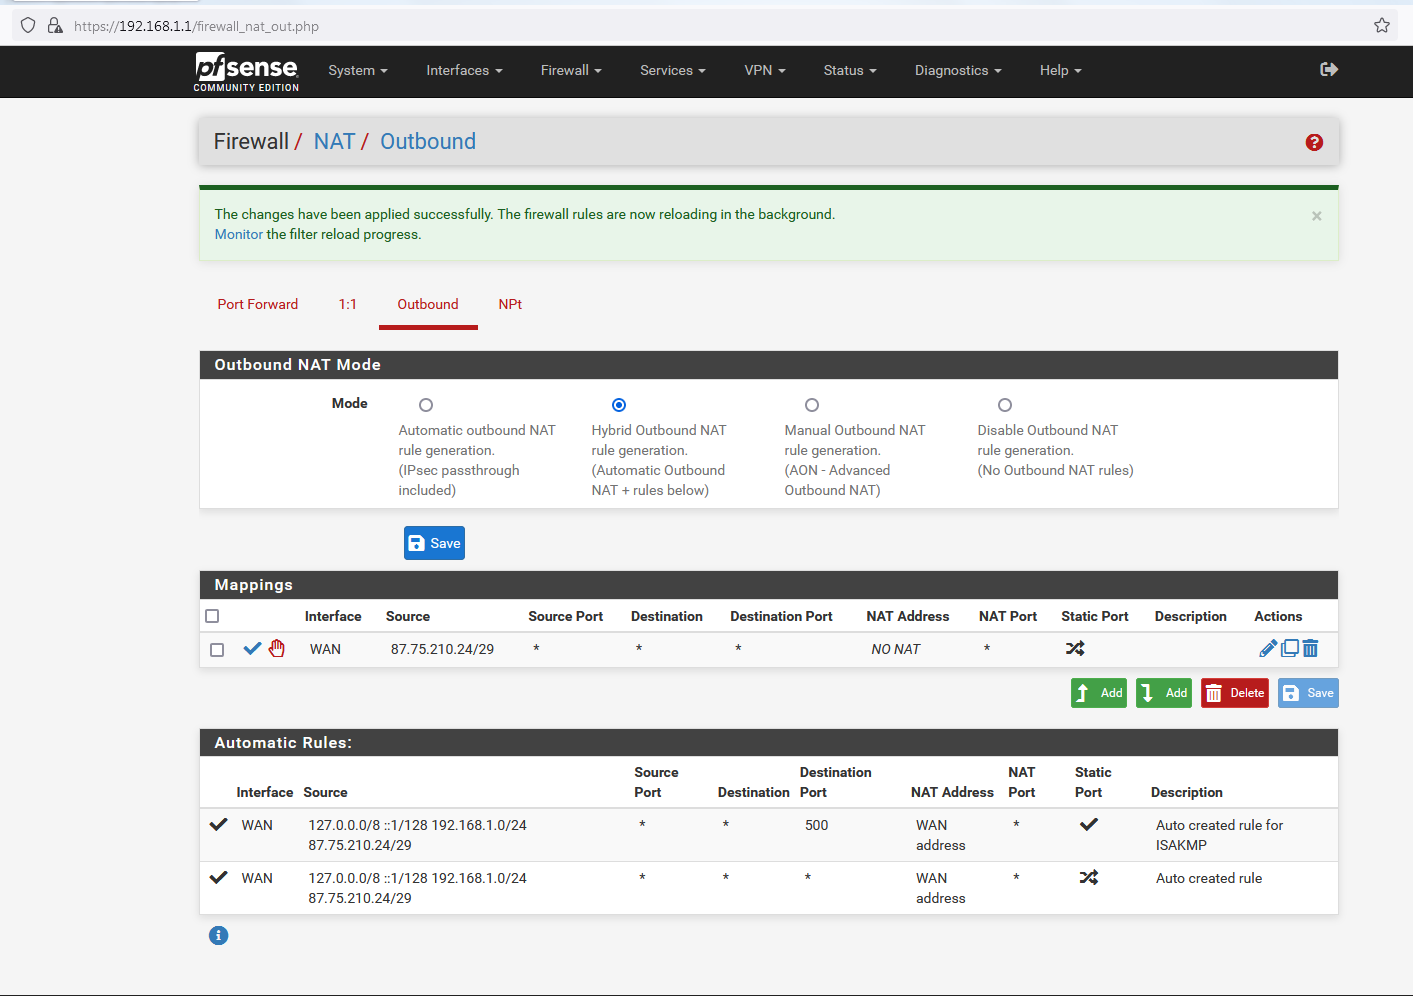Click the NO NAT address cell
Screen dimensions: 1413x996
(x=896, y=649)
